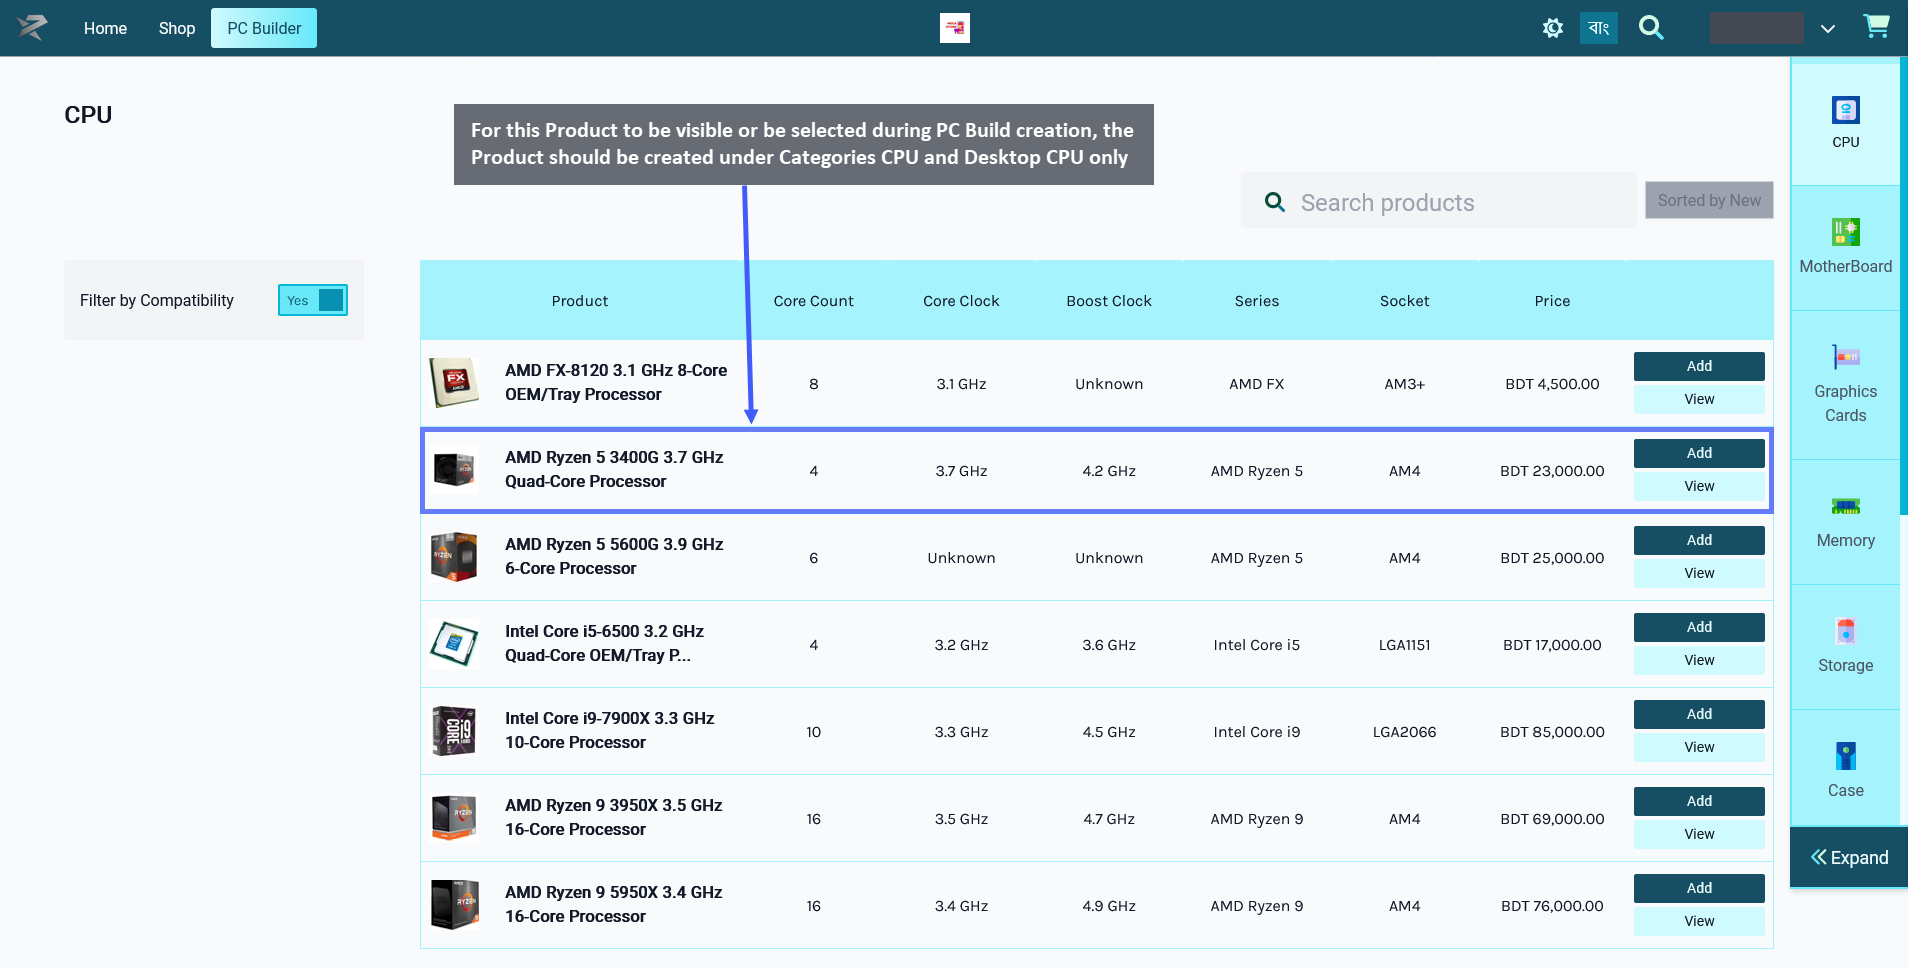
Task: Click Product column header
Action: coord(580,301)
